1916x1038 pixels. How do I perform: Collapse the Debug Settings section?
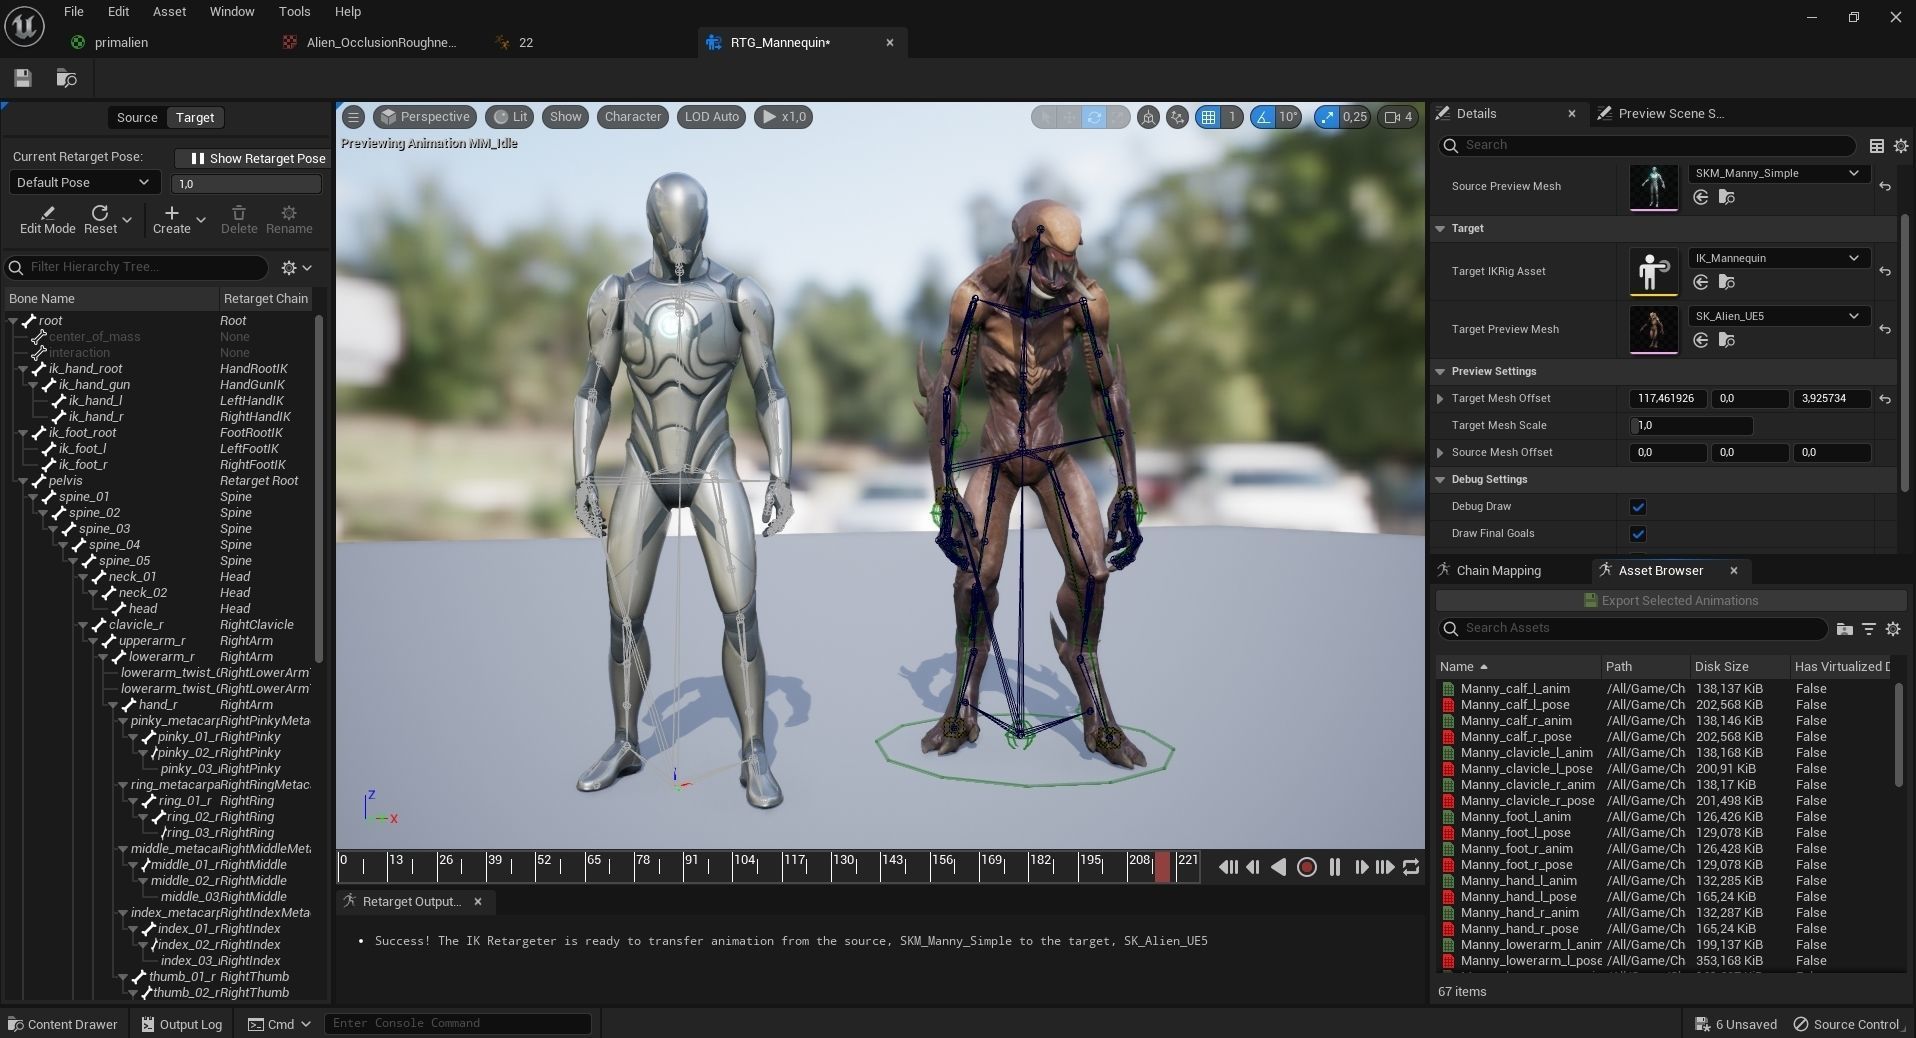pos(1440,480)
